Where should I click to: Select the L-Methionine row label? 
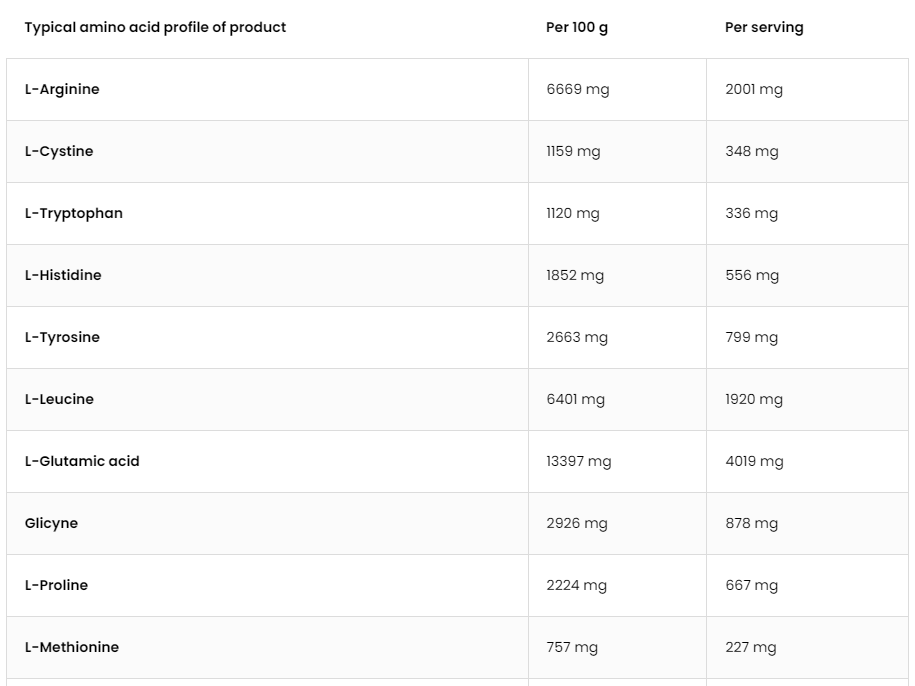72,647
